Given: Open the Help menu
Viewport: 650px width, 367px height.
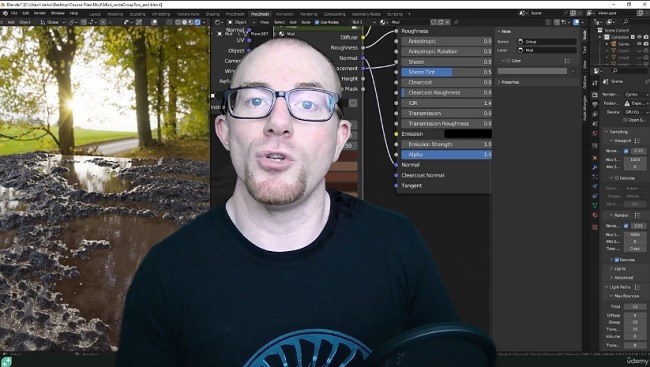Looking at the screenshot, I should pyautogui.click(x=73, y=13).
